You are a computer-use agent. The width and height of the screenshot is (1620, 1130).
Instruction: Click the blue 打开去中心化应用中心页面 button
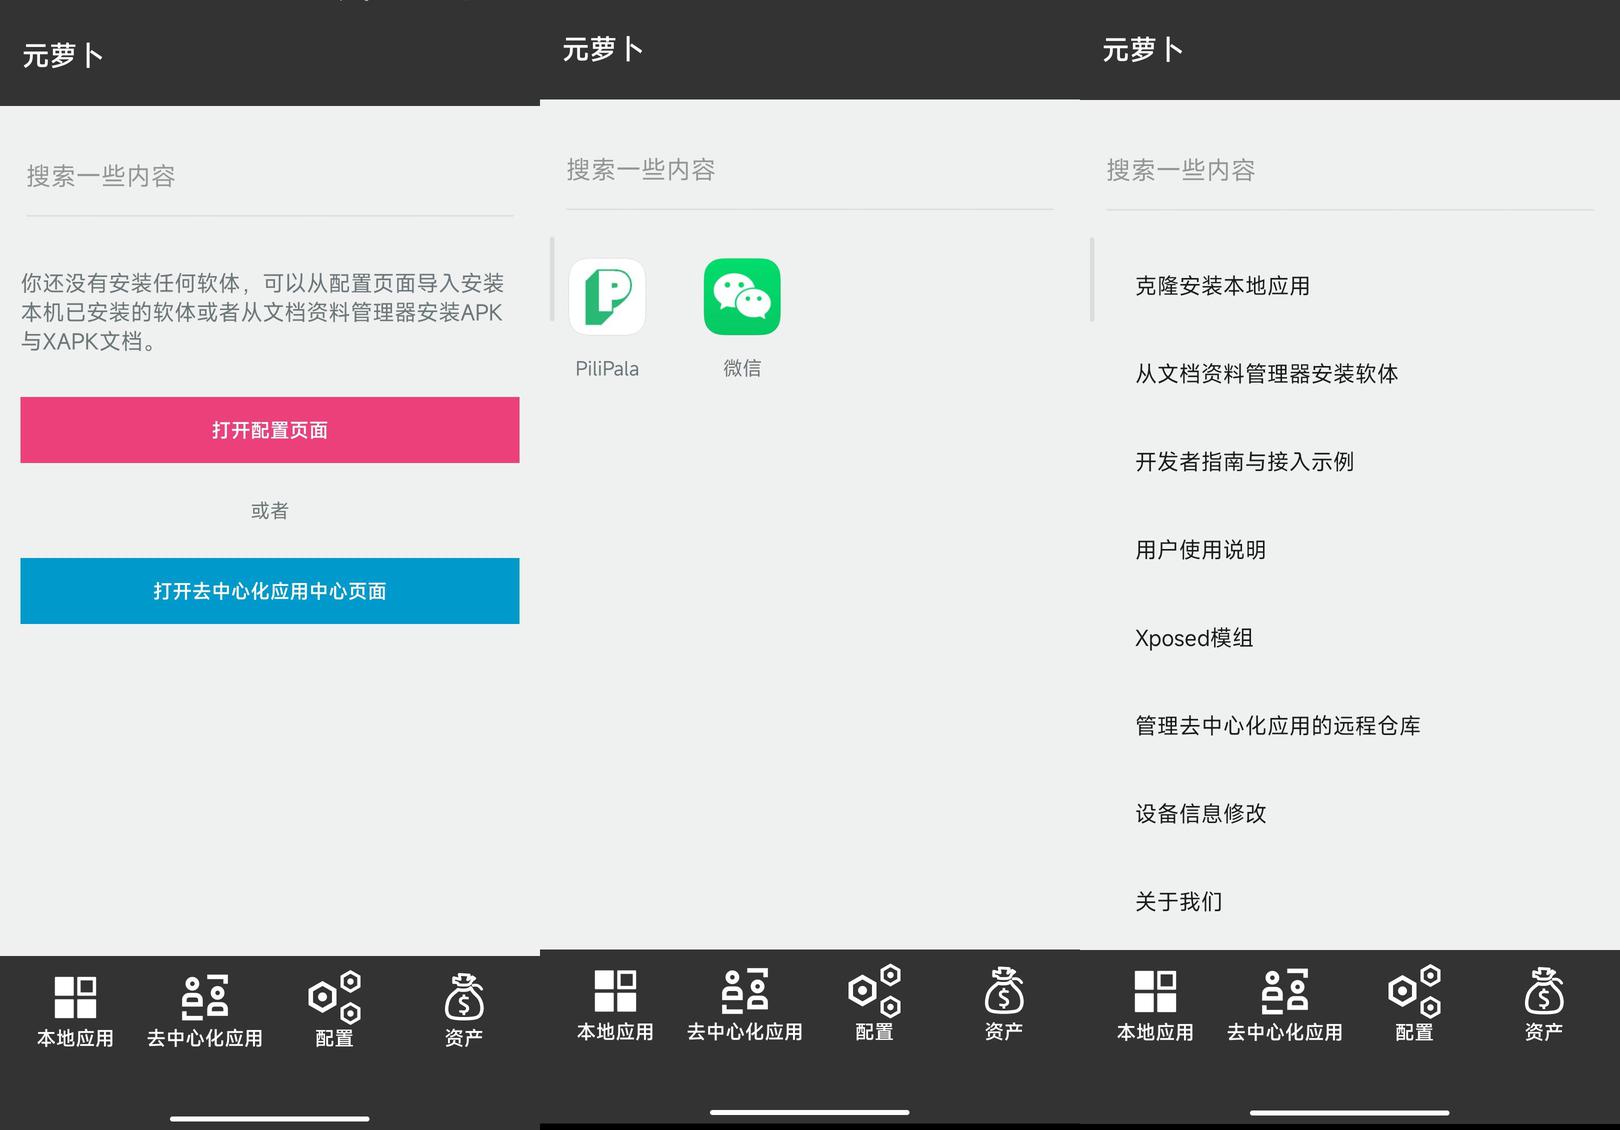(270, 591)
